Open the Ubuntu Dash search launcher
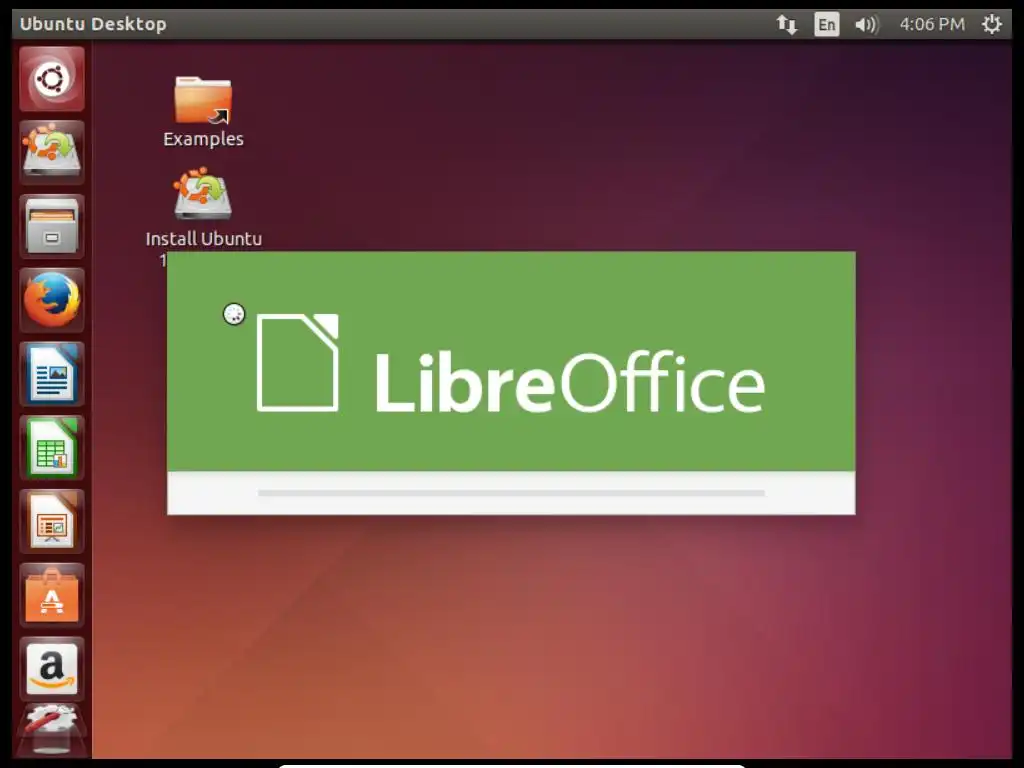1024x768 pixels. (x=52, y=79)
